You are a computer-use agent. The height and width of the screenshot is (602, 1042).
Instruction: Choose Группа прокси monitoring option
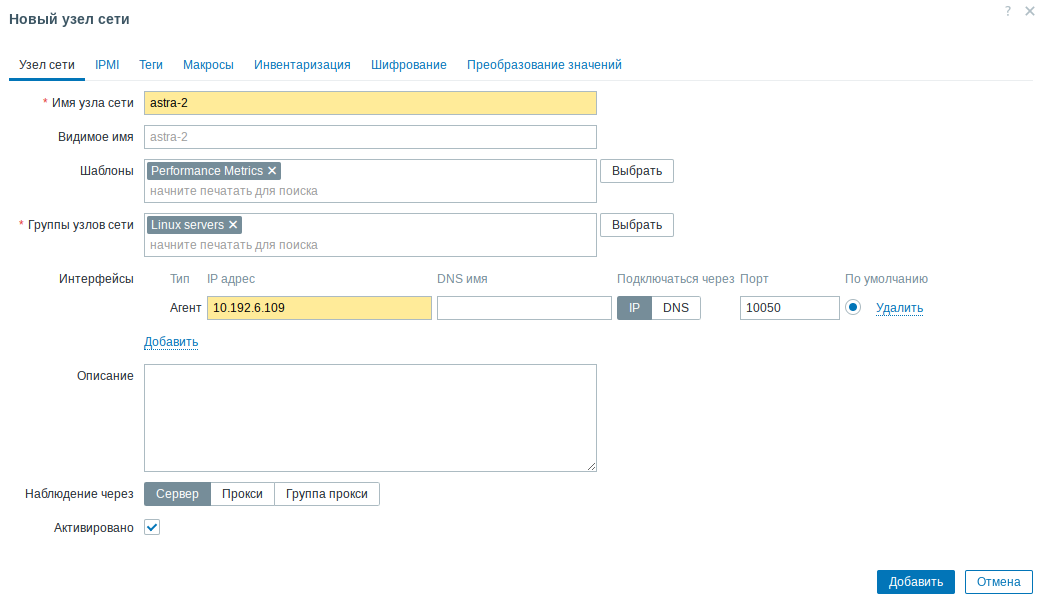(x=327, y=494)
